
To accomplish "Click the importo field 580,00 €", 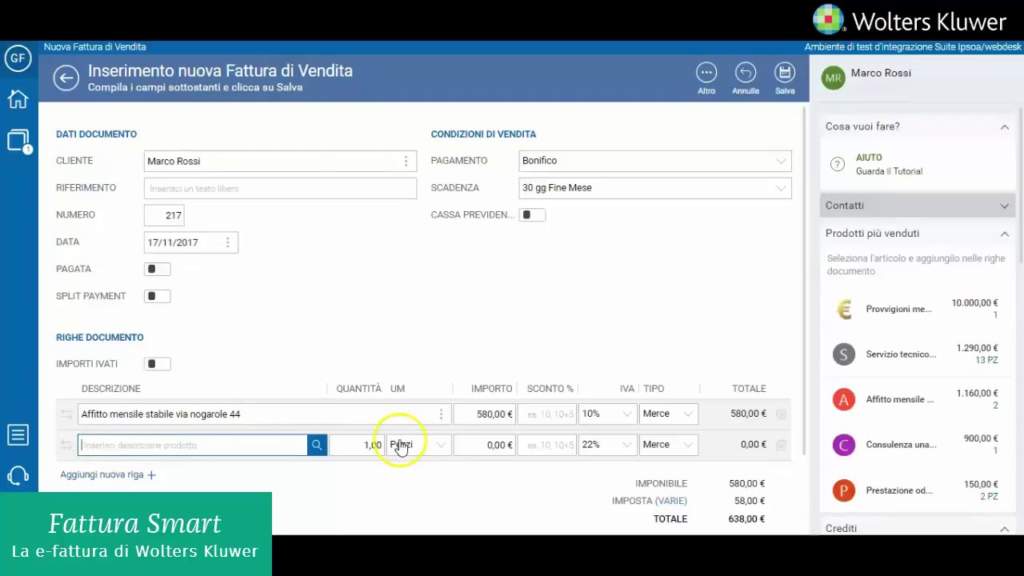I will pyautogui.click(x=485, y=414).
